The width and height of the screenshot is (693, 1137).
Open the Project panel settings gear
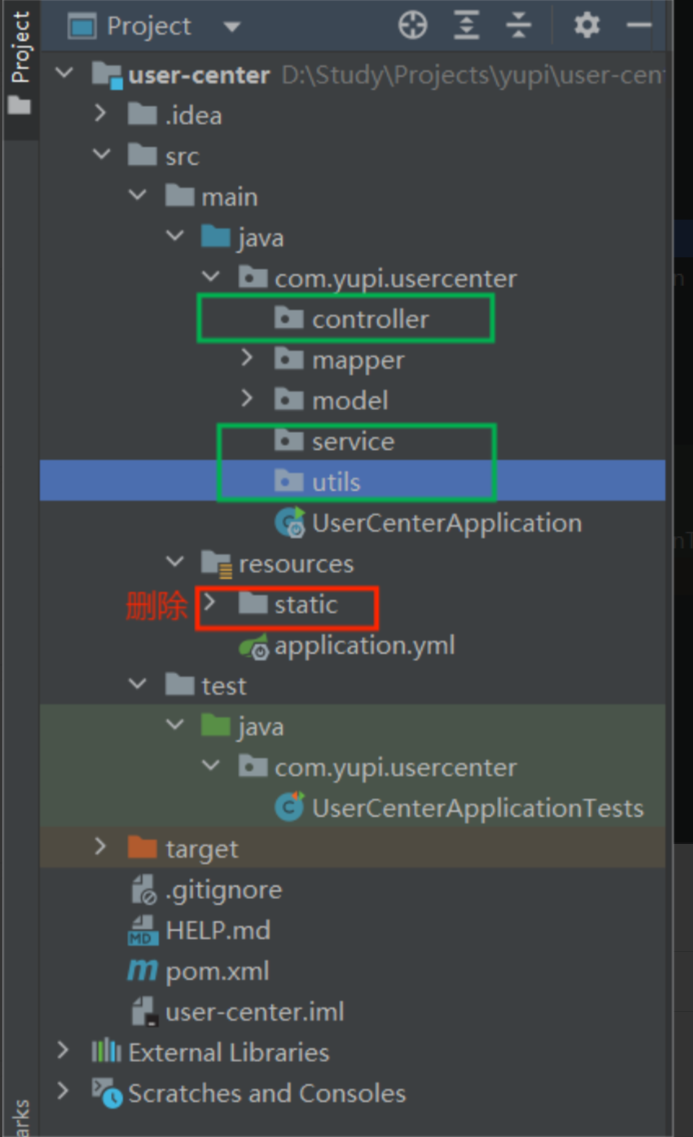(x=587, y=25)
